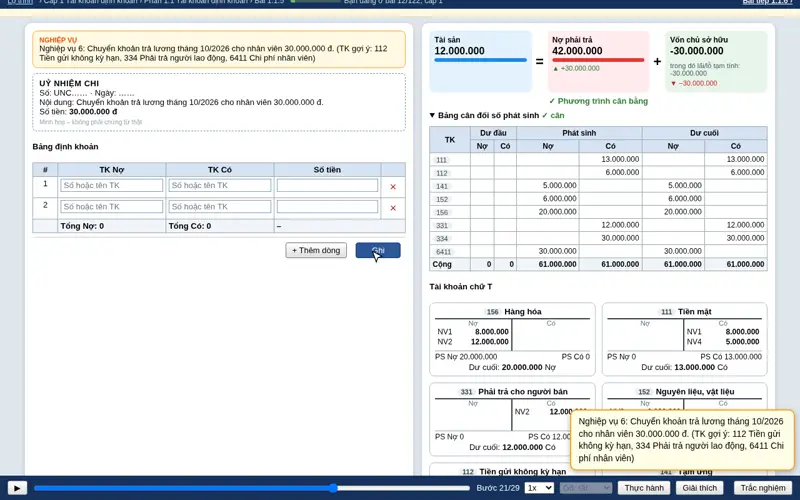Click the Tổng Có: 0 total cell
Image resolution: width=800 pixels, height=500 pixels.
click(220, 226)
